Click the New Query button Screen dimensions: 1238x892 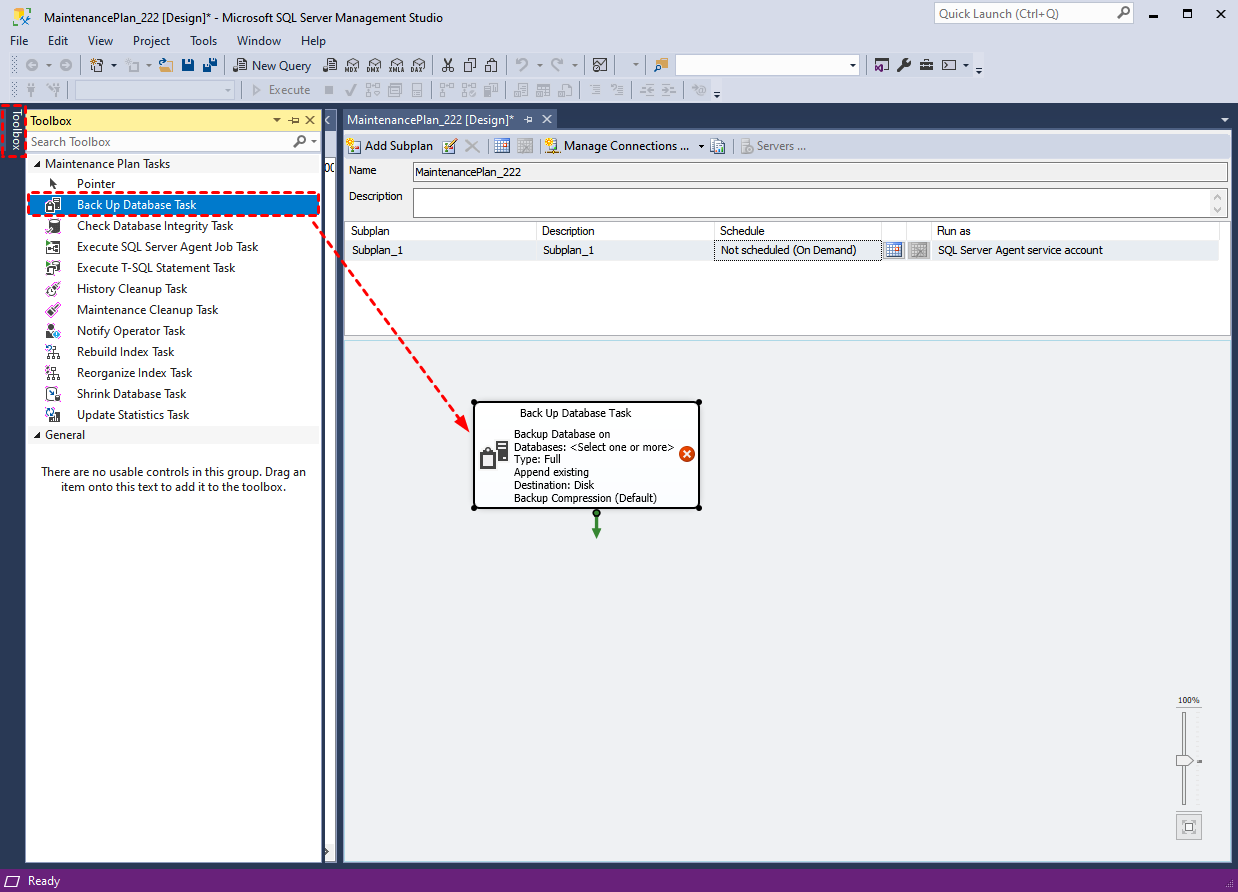click(x=272, y=65)
